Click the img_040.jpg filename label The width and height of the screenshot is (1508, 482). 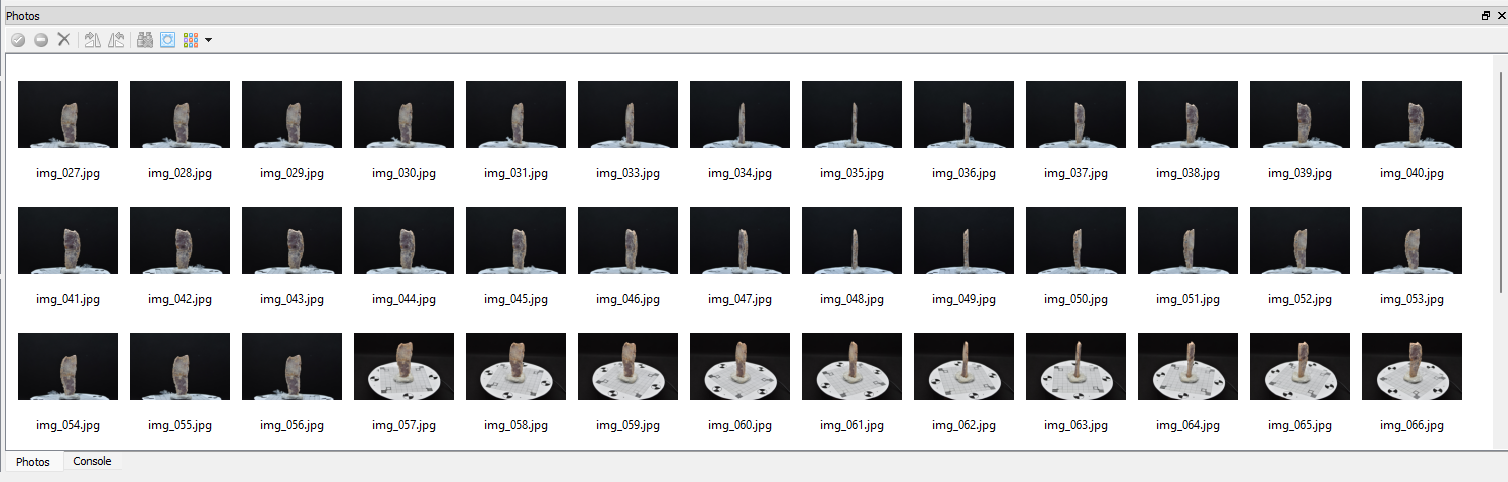[1412, 173]
